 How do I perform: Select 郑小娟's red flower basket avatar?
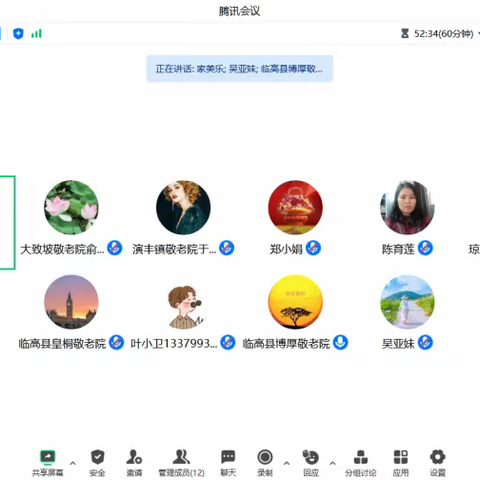click(x=295, y=207)
